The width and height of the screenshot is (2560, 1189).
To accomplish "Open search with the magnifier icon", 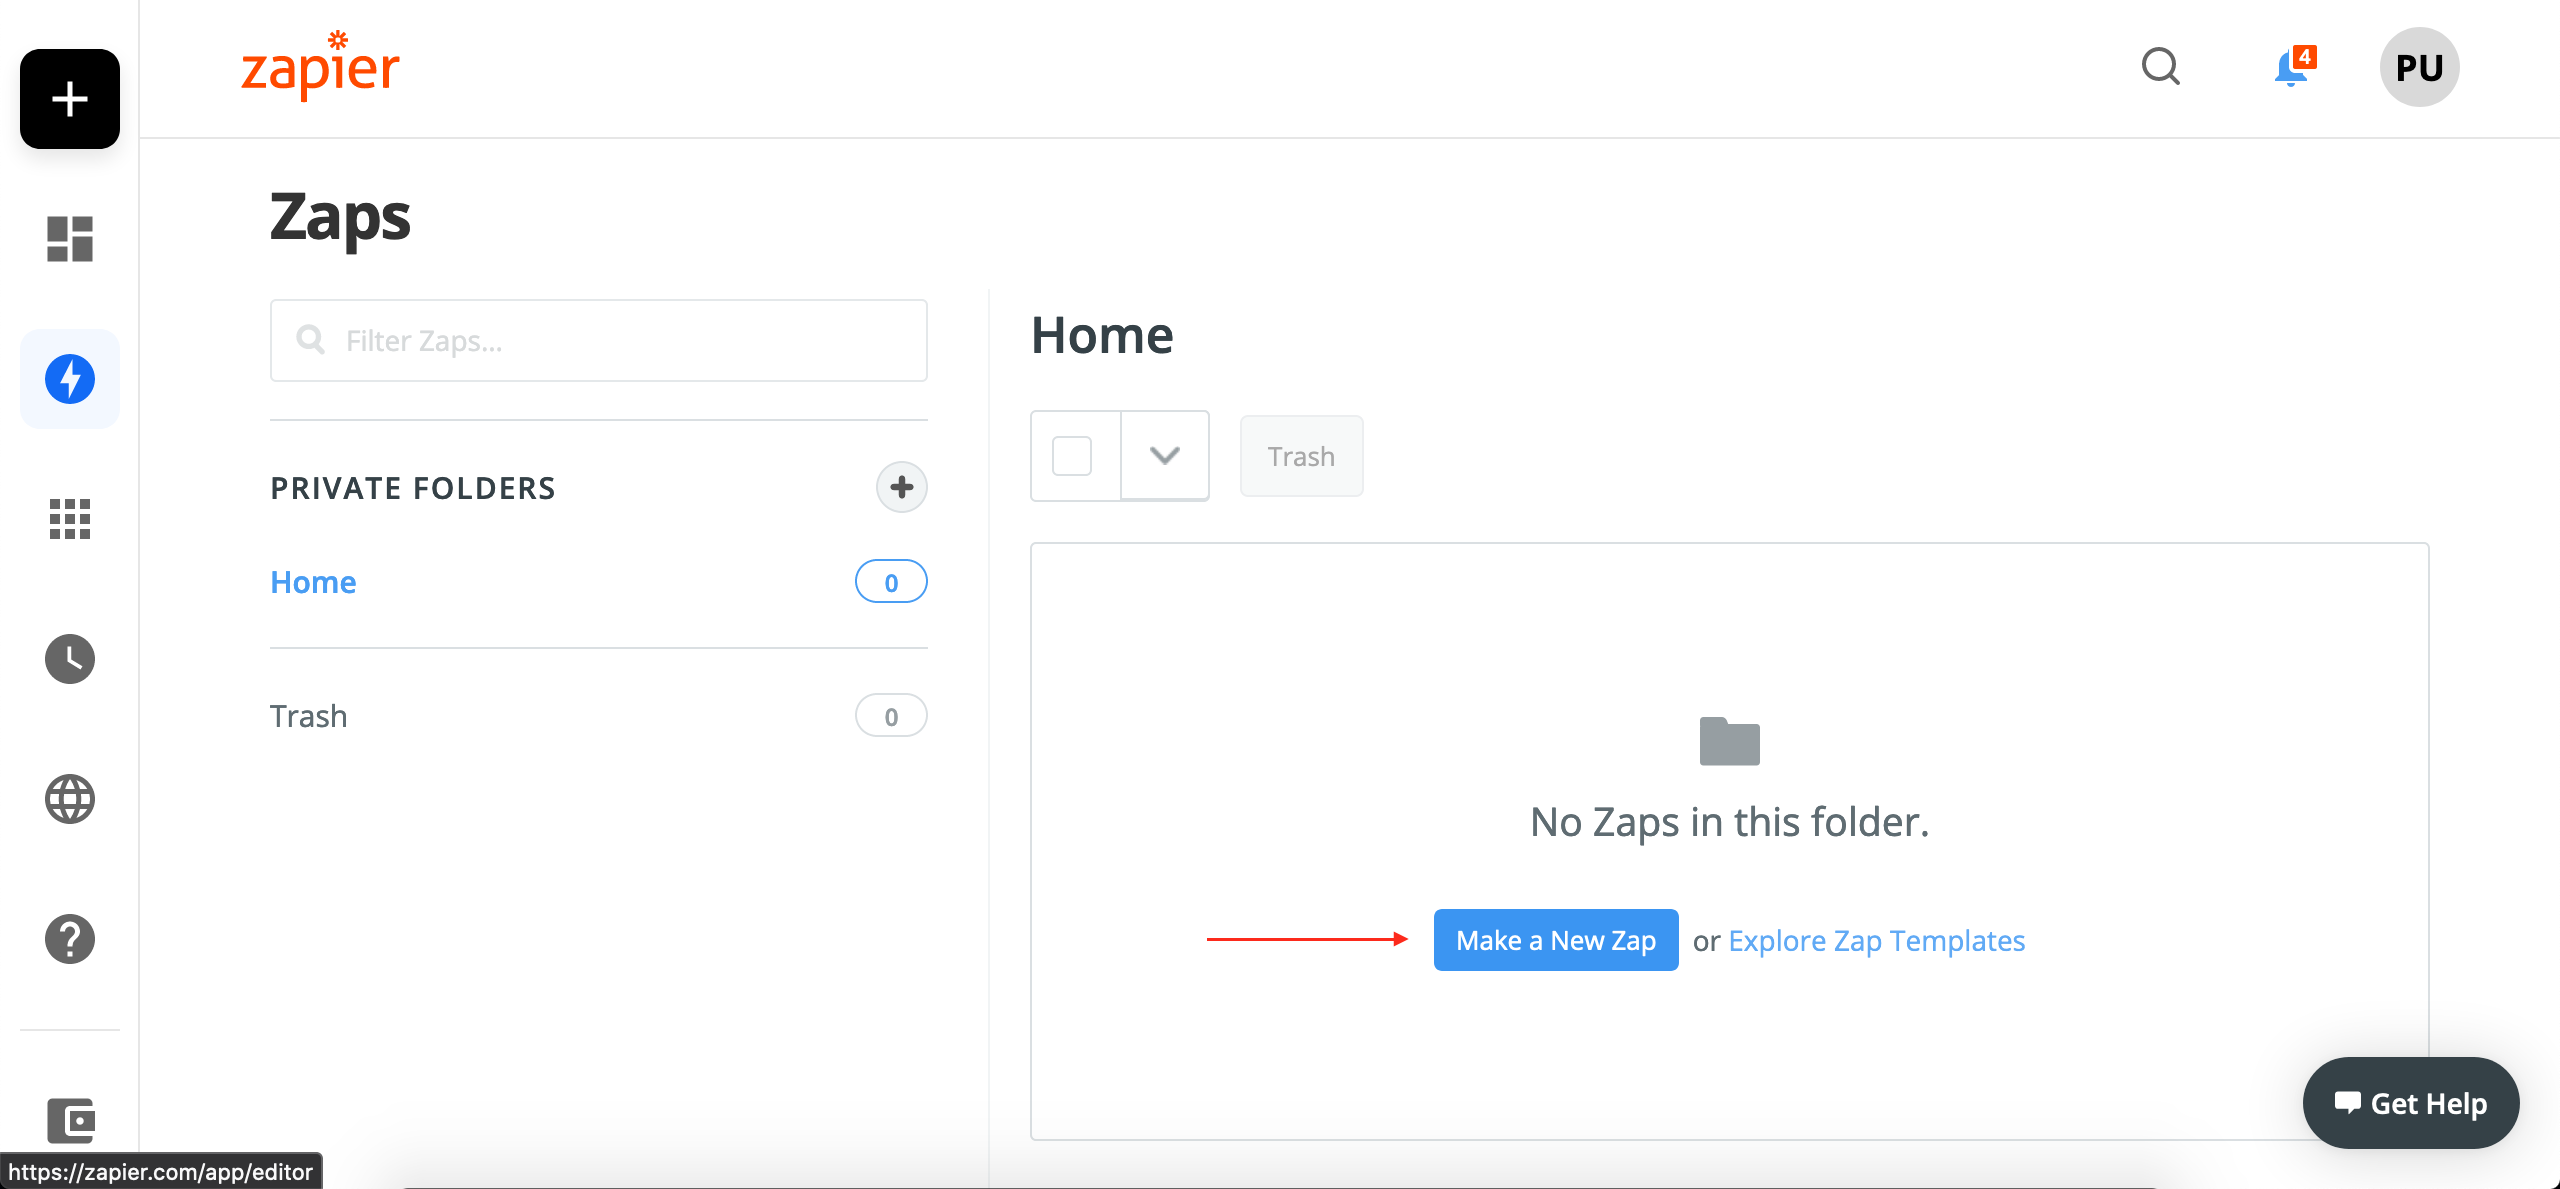I will pyautogui.click(x=2160, y=66).
